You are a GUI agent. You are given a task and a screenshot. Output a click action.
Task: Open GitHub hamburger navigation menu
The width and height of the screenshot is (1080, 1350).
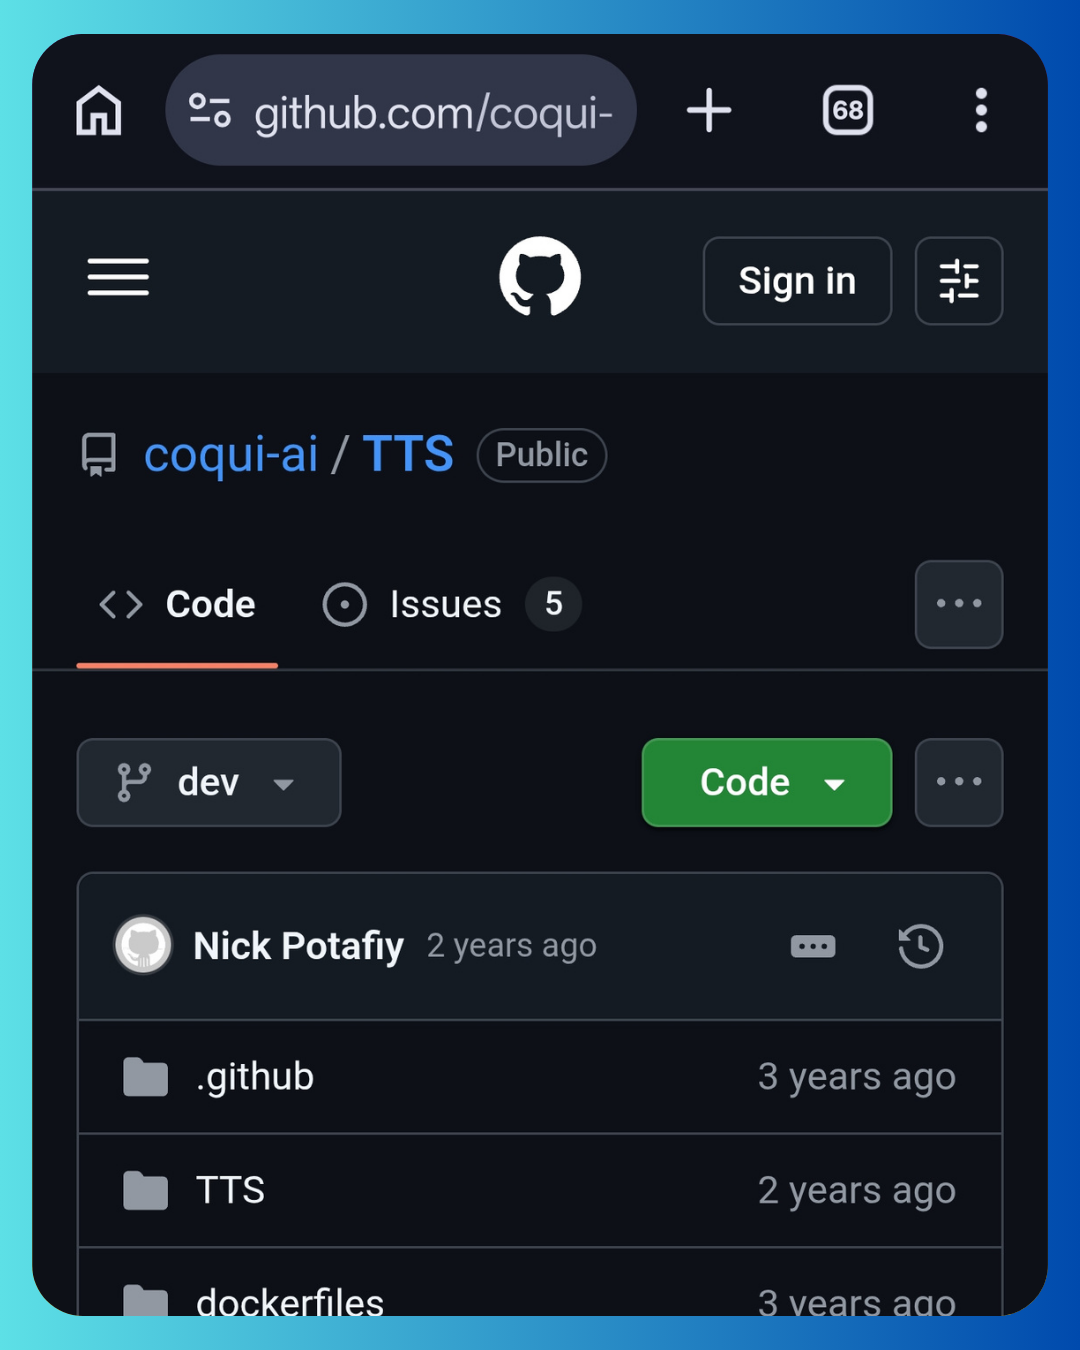tap(118, 278)
